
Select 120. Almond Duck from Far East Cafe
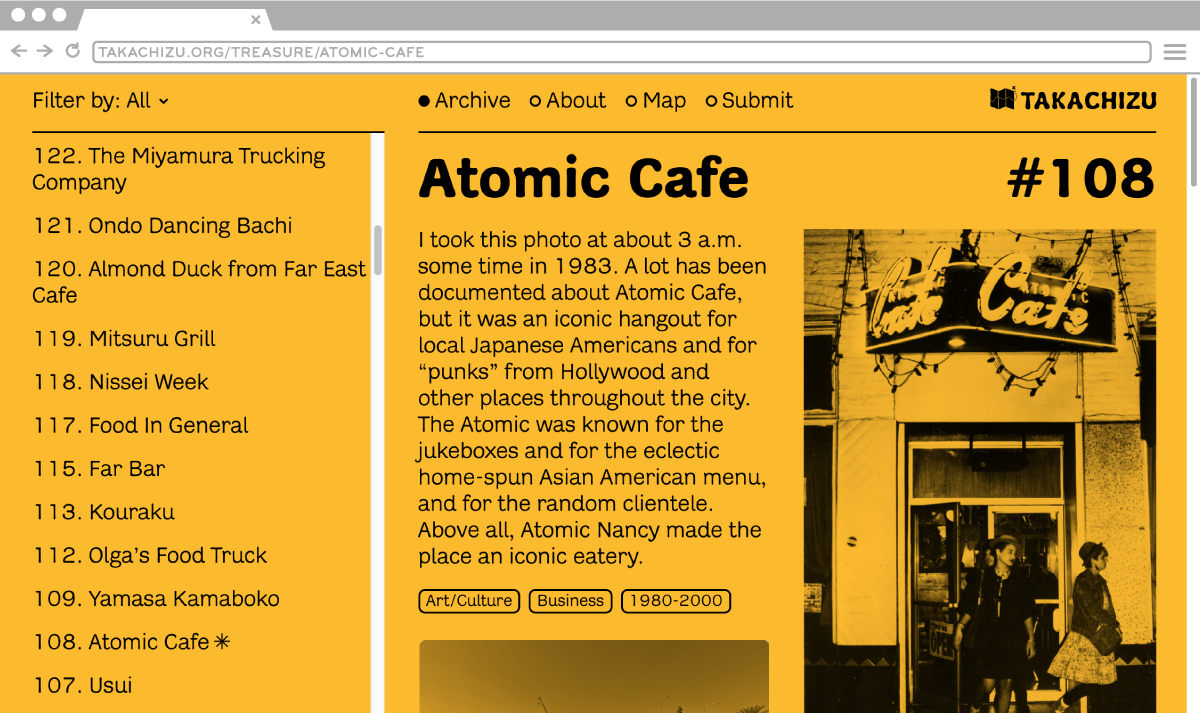click(199, 282)
